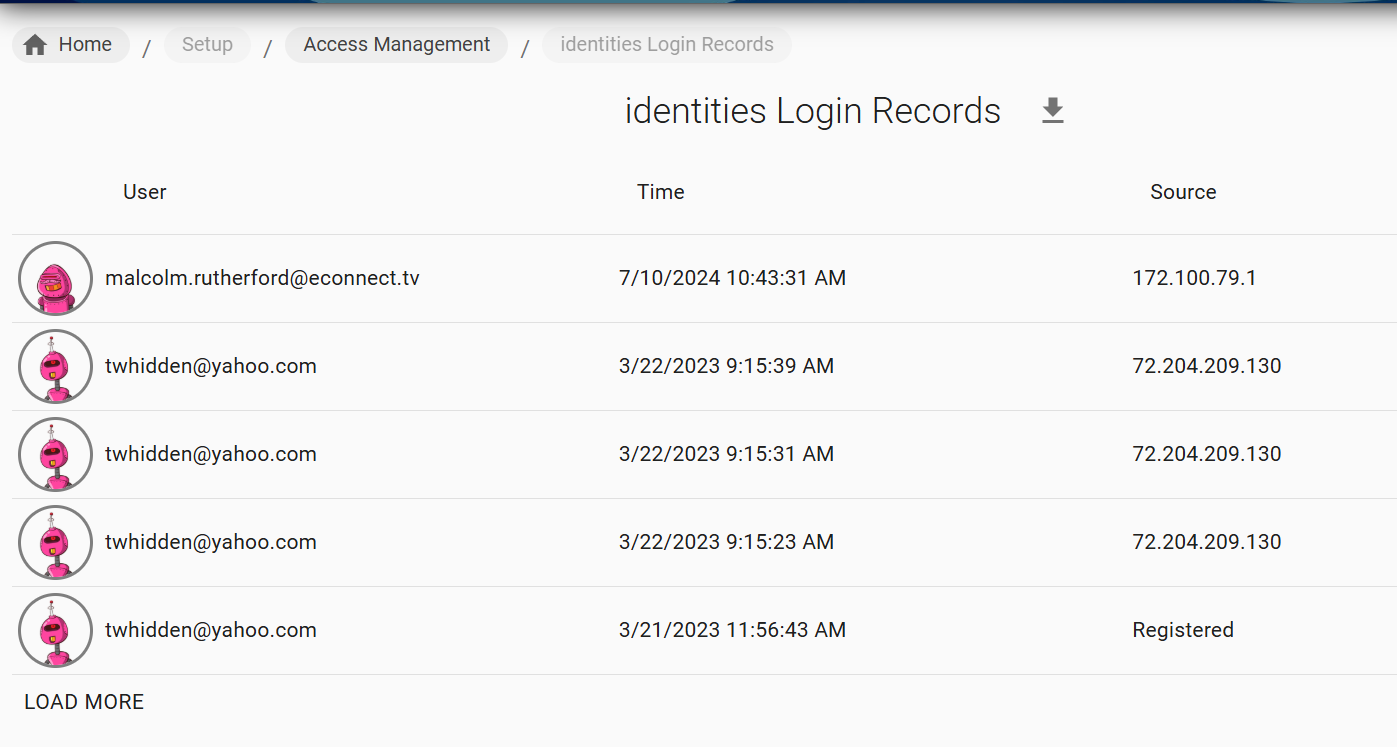Click the User column header
The image size is (1397, 747).
[144, 191]
